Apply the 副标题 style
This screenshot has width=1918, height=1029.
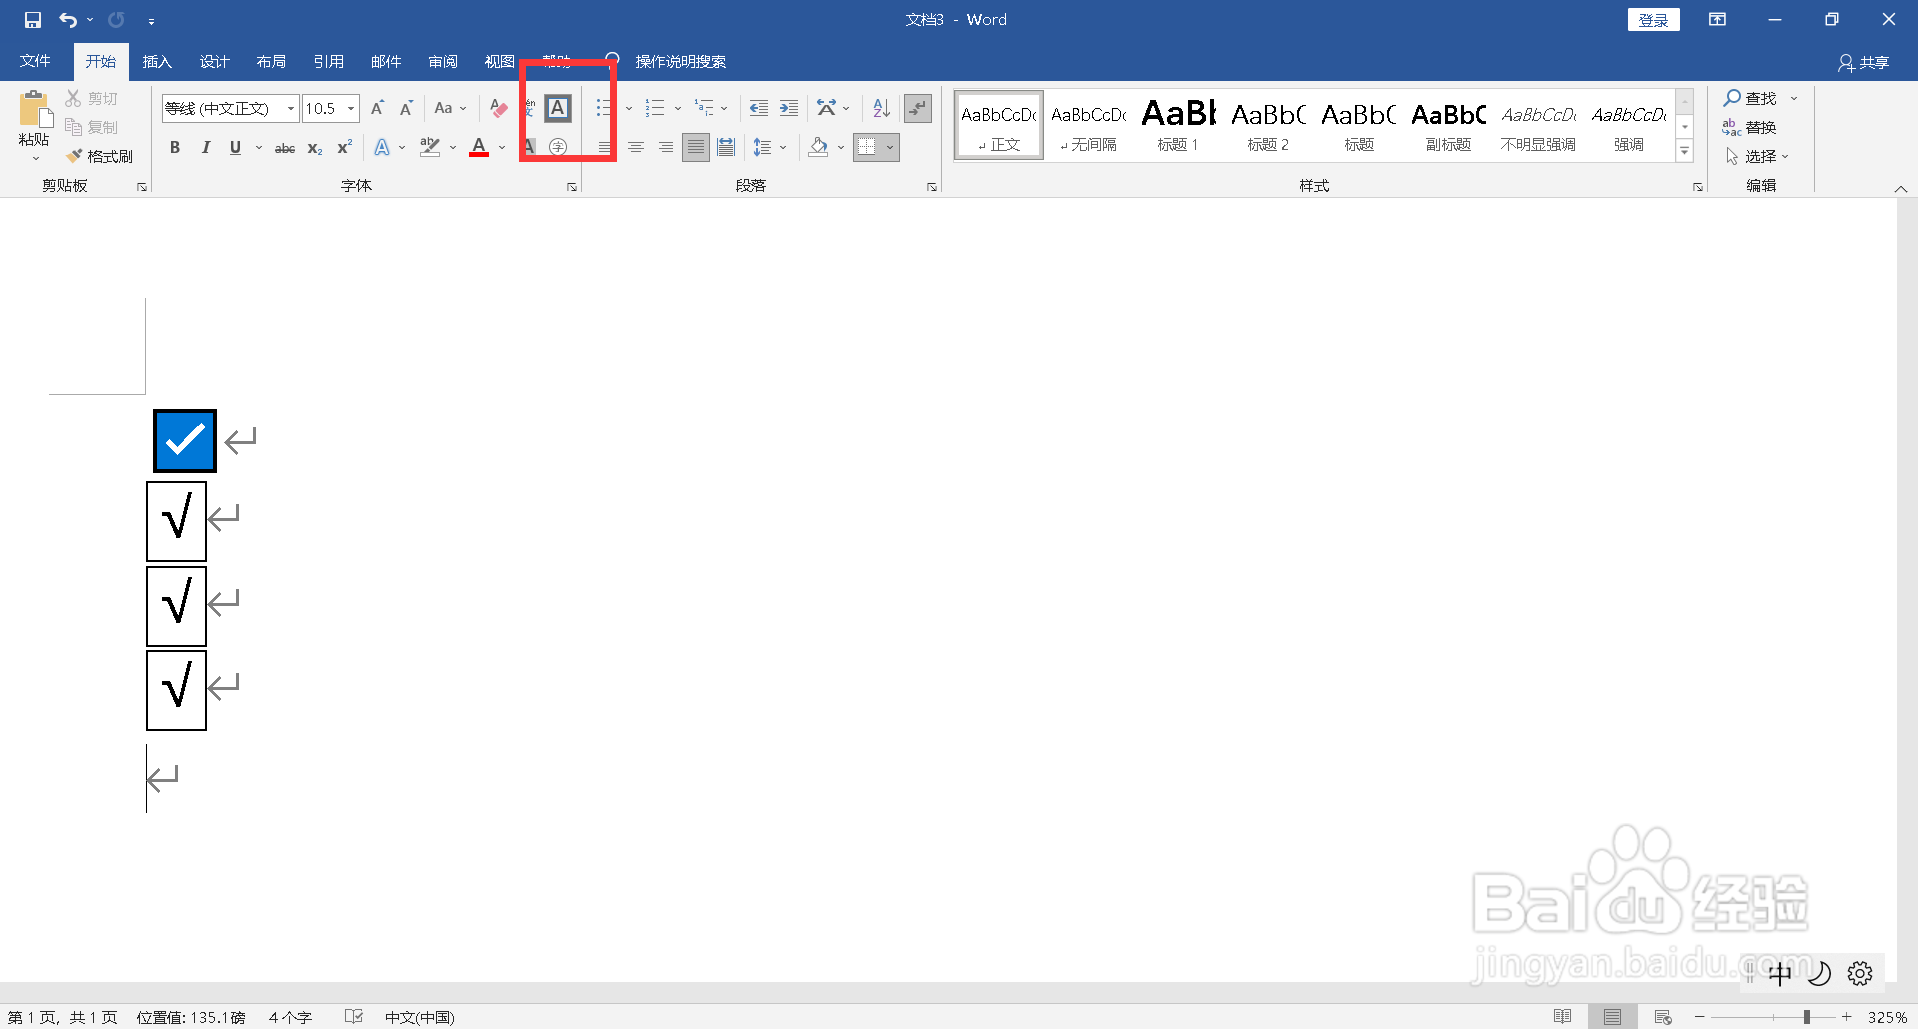click(1448, 126)
